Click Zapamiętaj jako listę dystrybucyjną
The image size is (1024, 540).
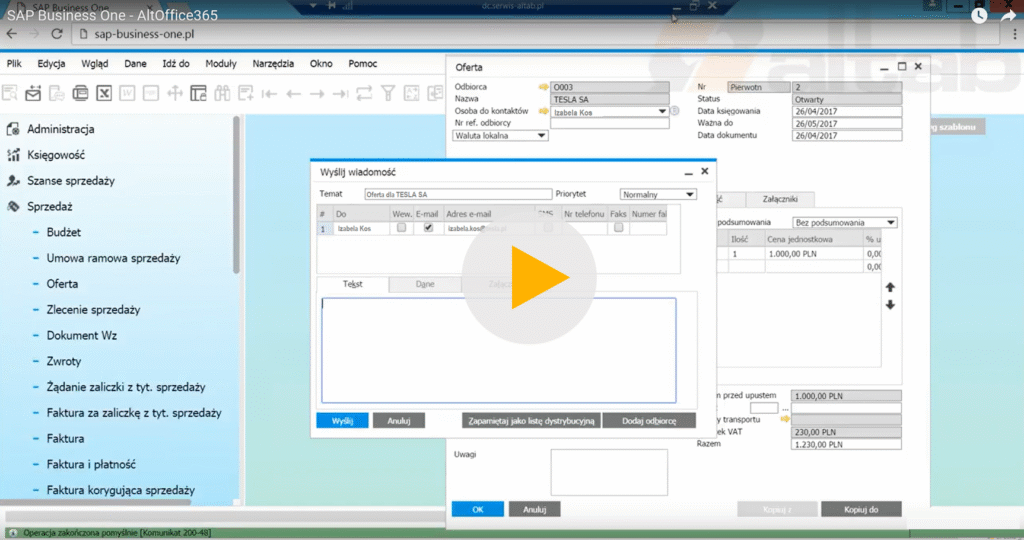[531, 421]
